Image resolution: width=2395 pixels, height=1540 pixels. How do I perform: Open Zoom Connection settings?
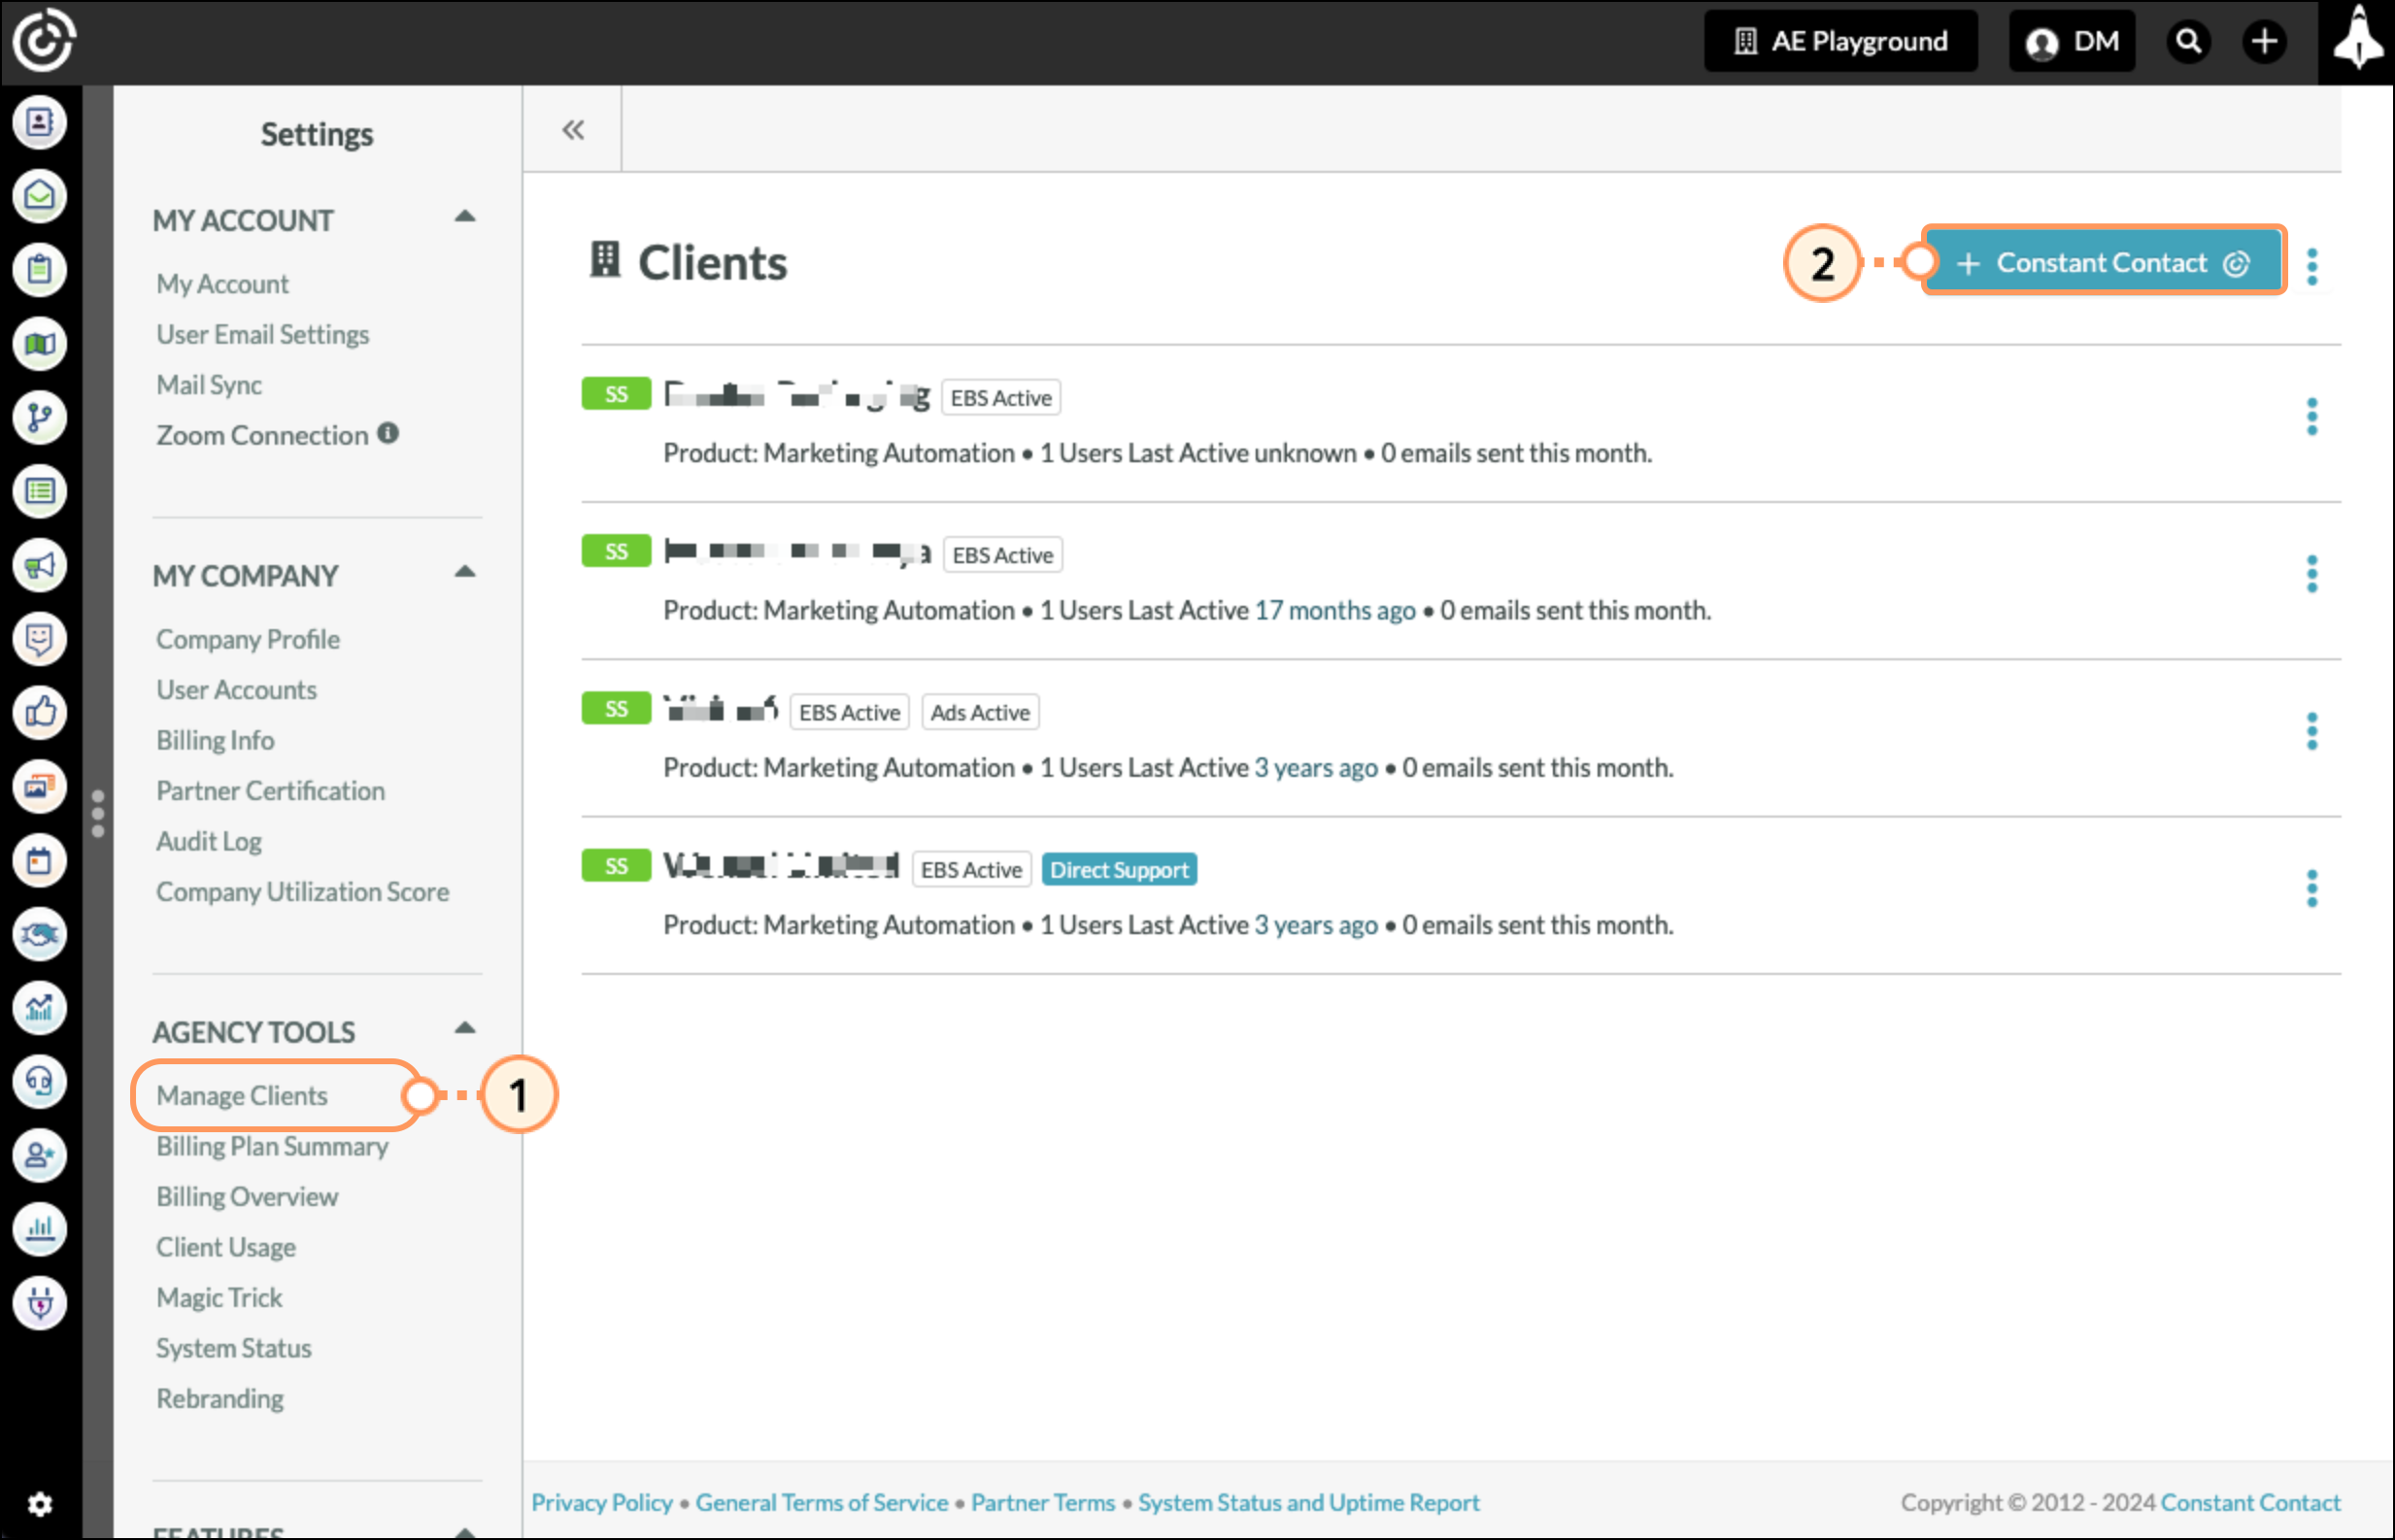point(262,435)
